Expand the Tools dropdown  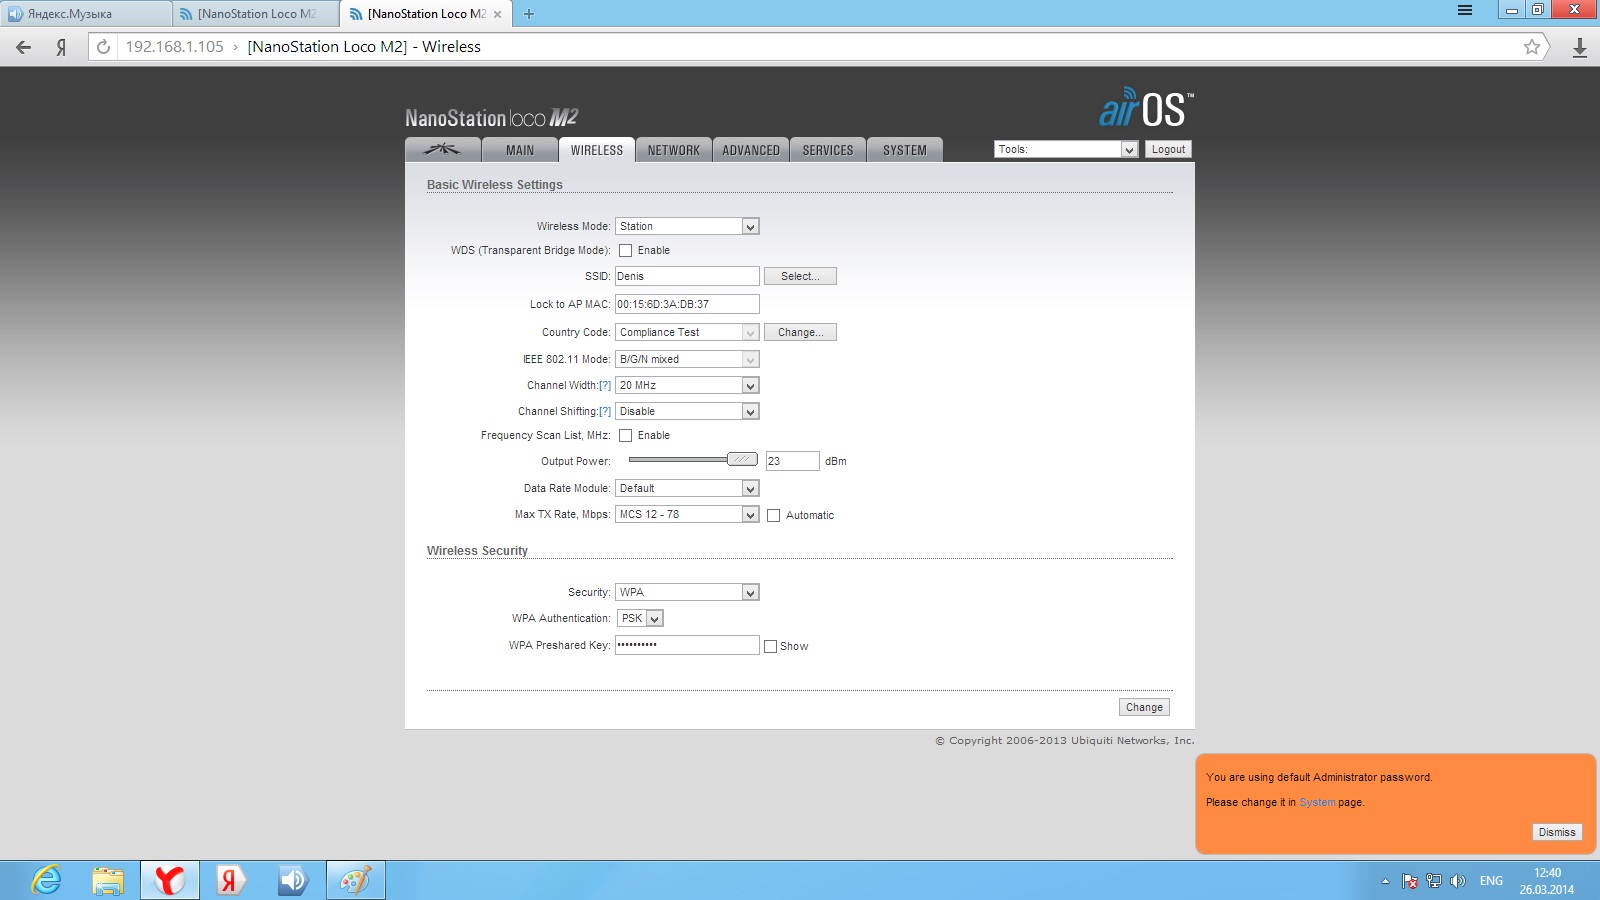(1066, 150)
